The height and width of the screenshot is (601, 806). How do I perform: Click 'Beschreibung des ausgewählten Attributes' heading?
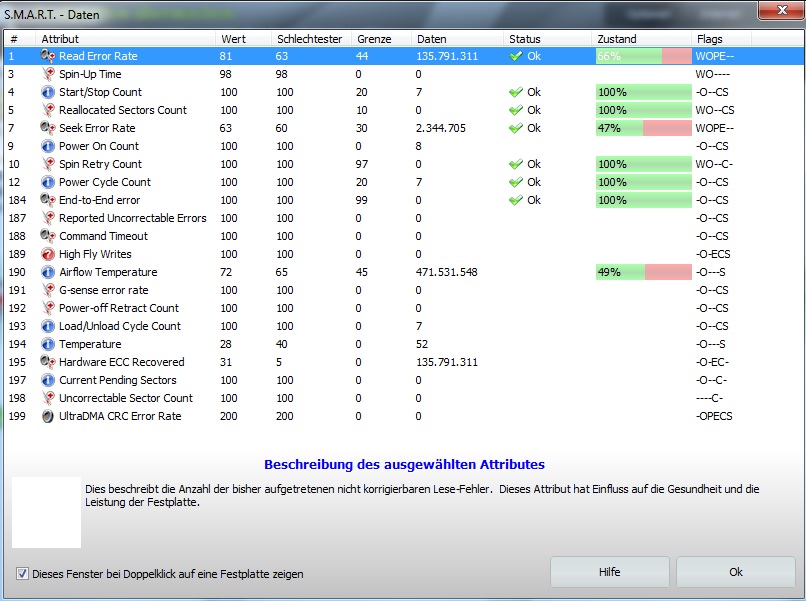pyautogui.click(x=404, y=464)
